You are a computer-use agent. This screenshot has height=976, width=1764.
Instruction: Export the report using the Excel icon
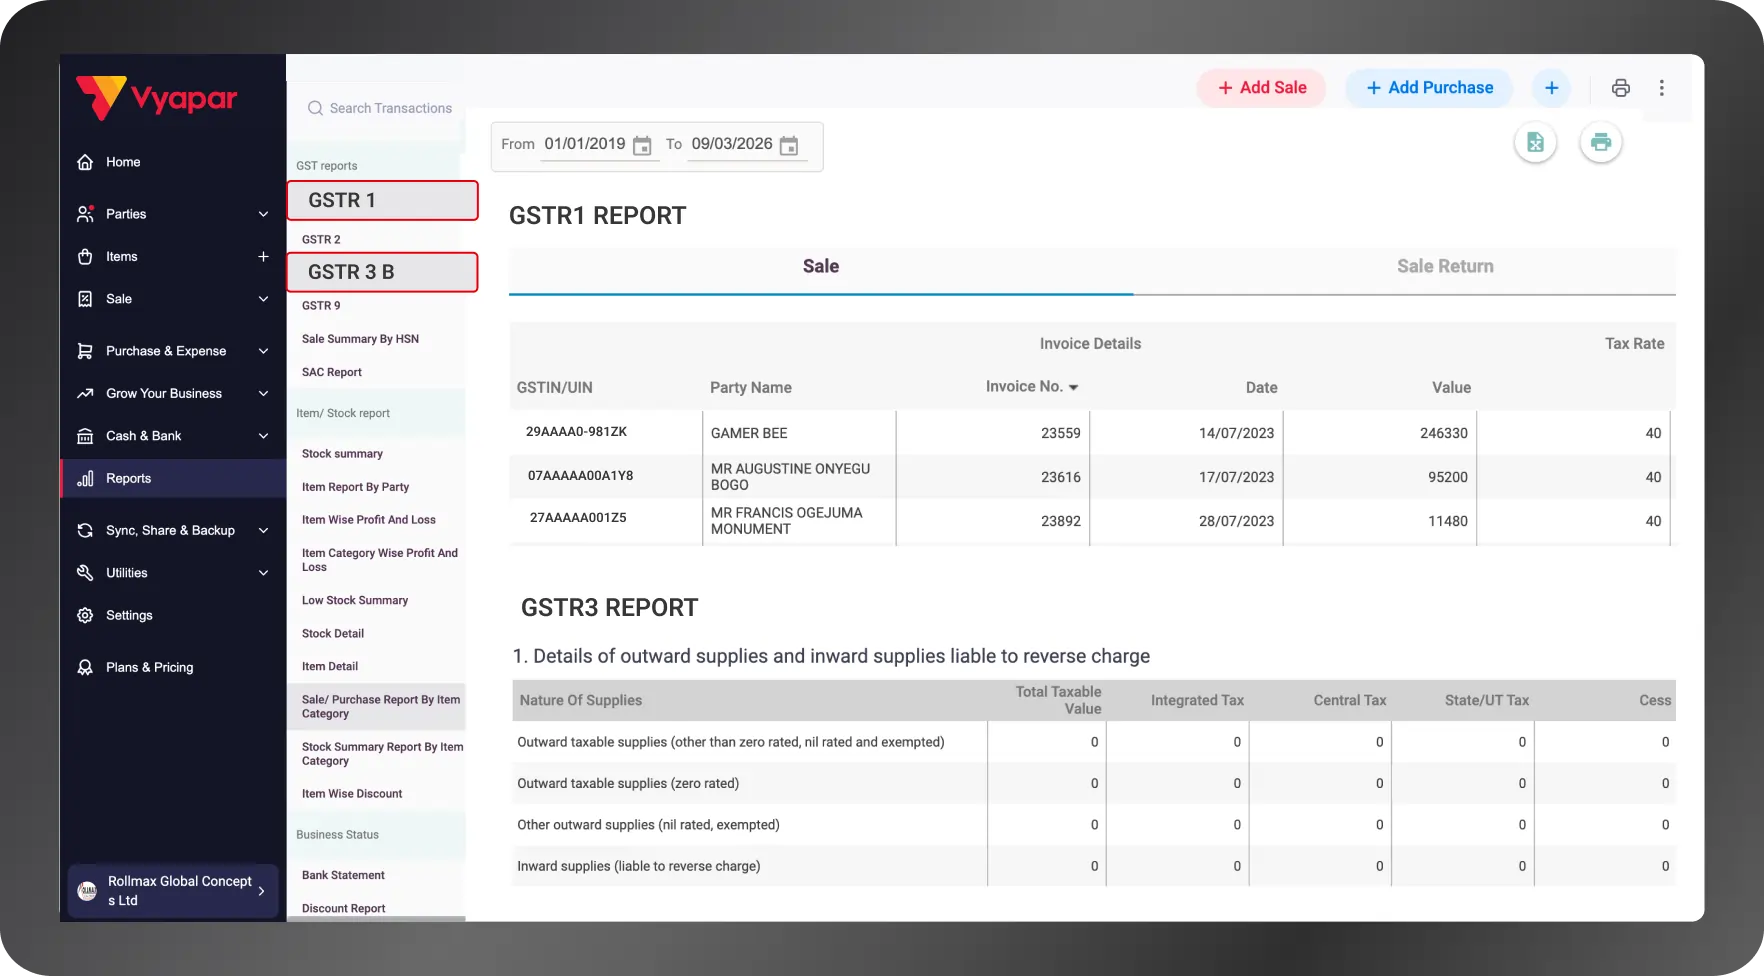pos(1536,142)
